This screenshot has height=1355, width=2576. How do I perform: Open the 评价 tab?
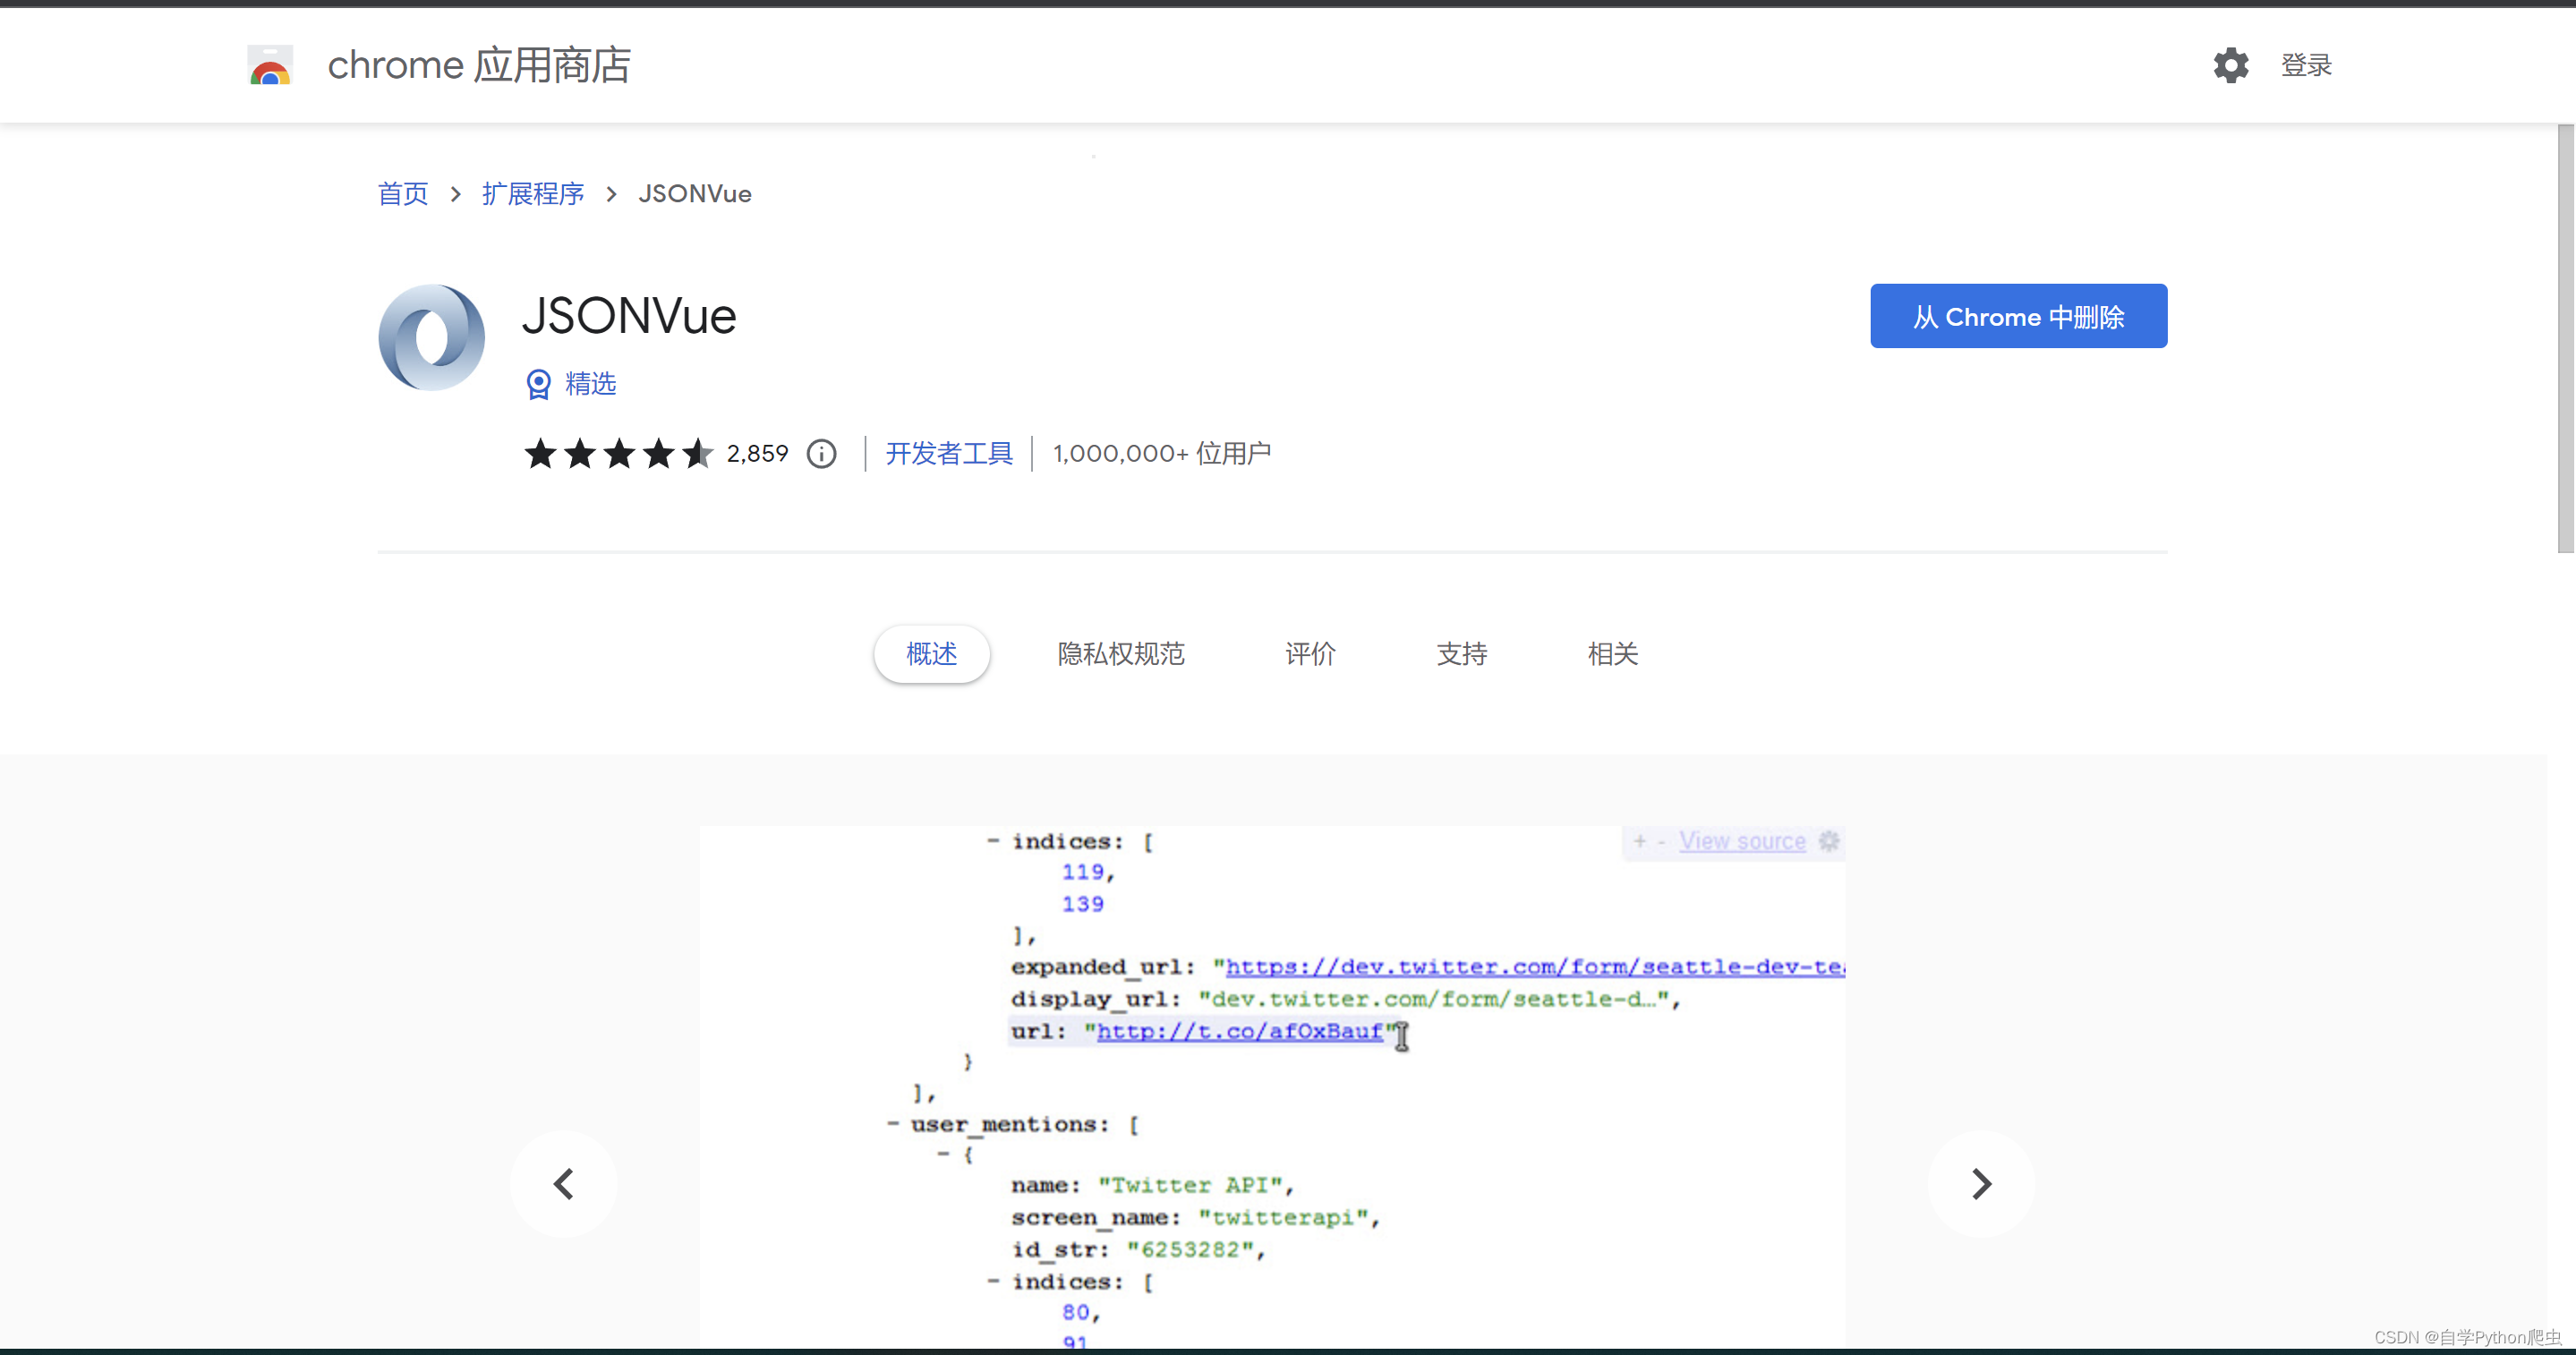pyautogui.click(x=1310, y=654)
